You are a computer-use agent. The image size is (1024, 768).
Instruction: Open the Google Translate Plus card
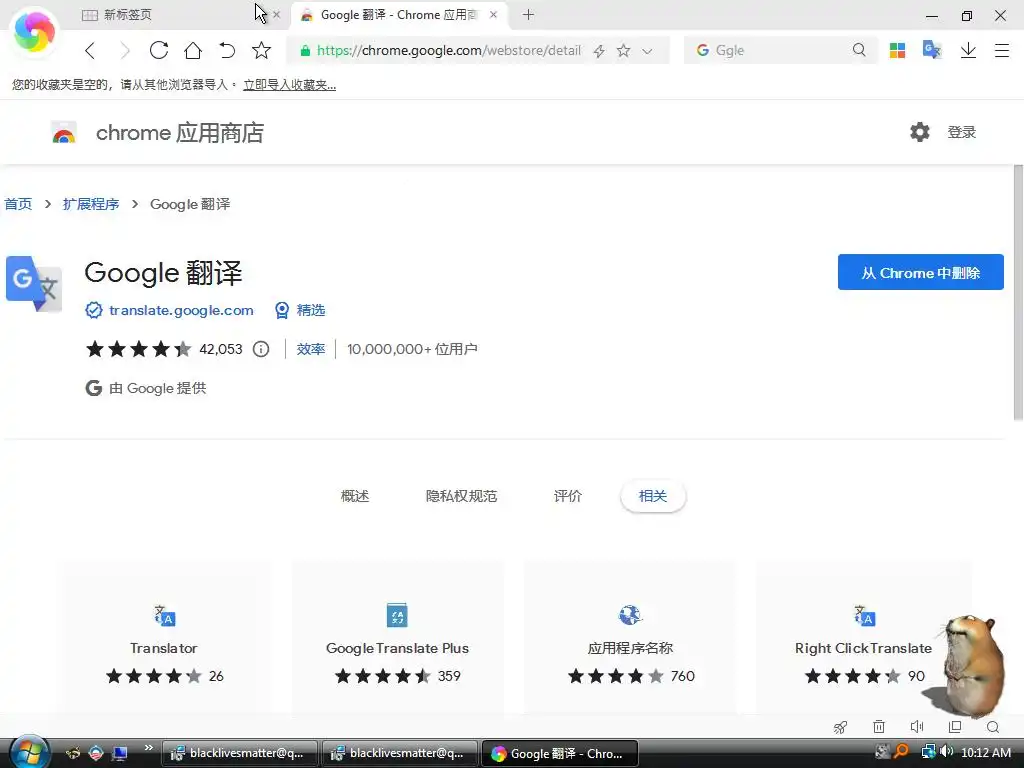point(397,637)
